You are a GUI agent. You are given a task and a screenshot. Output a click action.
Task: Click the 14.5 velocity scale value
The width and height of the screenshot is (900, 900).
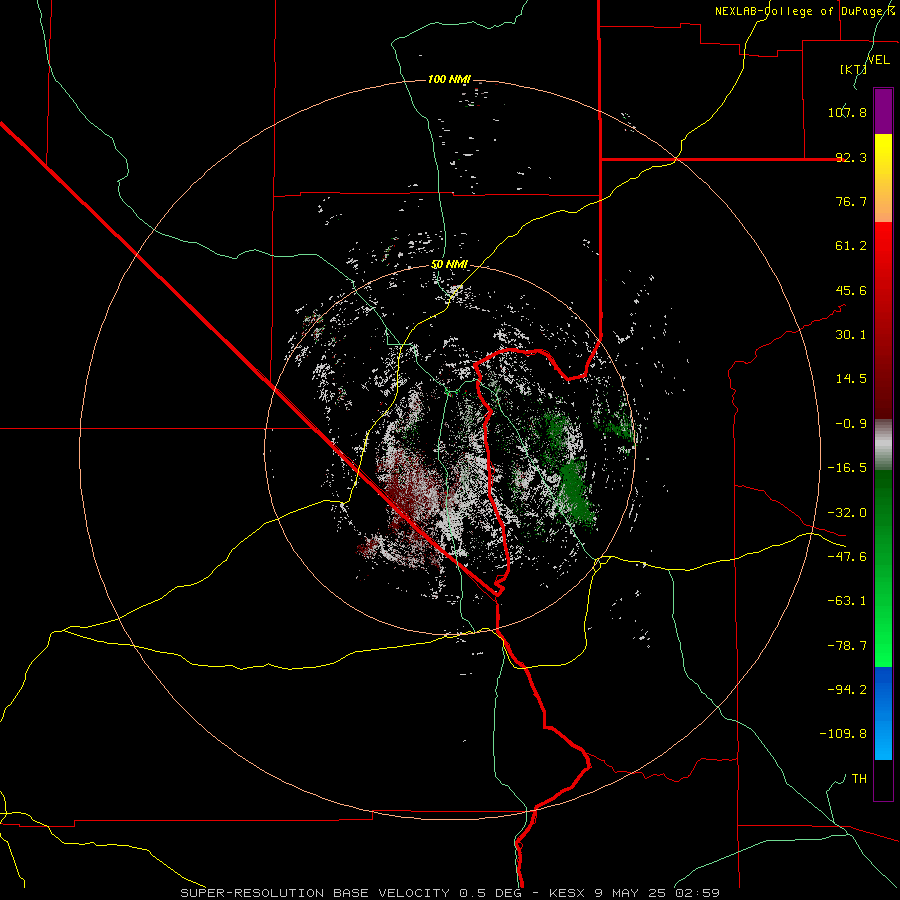[851, 379]
